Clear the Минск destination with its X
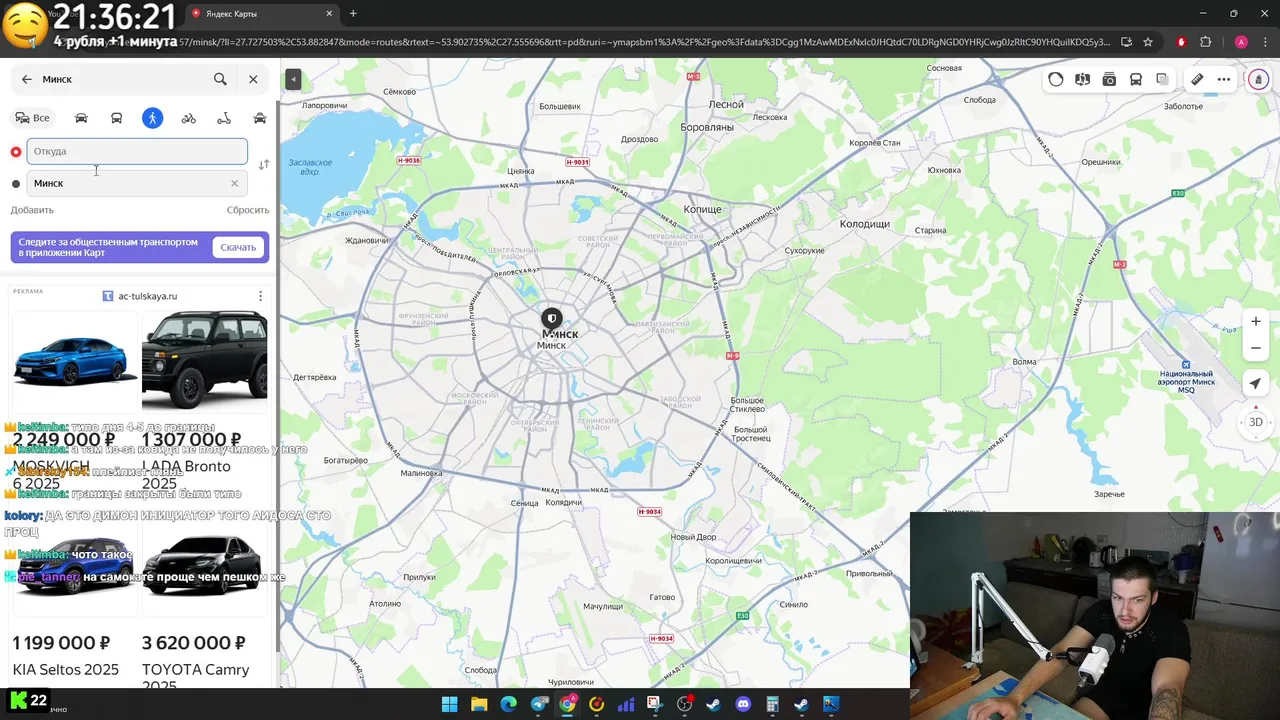This screenshot has height=720, width=1280. click(x=234, y=183)
